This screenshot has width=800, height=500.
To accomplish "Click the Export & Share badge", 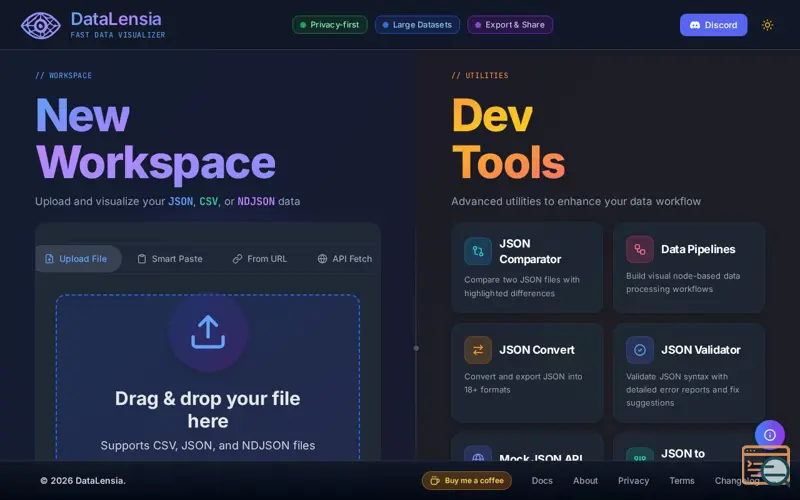I will click(510, 24).
